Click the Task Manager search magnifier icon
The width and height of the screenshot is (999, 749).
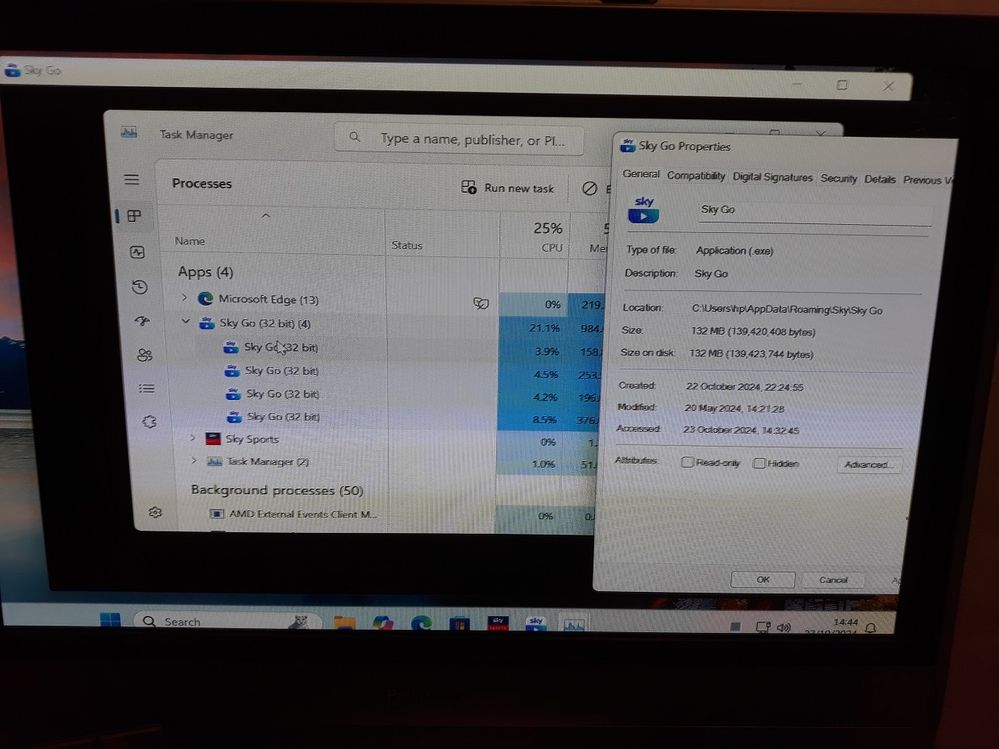(355, 137)
